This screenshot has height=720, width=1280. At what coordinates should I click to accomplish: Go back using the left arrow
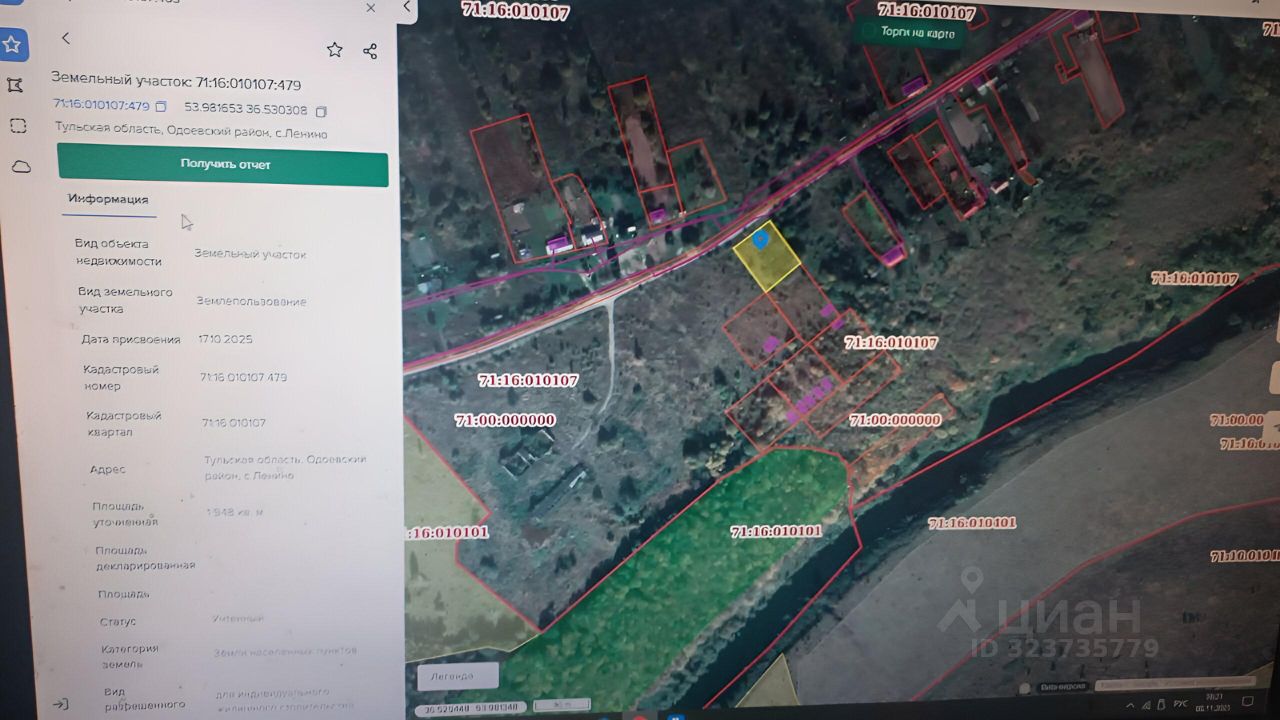pos(66,38)
